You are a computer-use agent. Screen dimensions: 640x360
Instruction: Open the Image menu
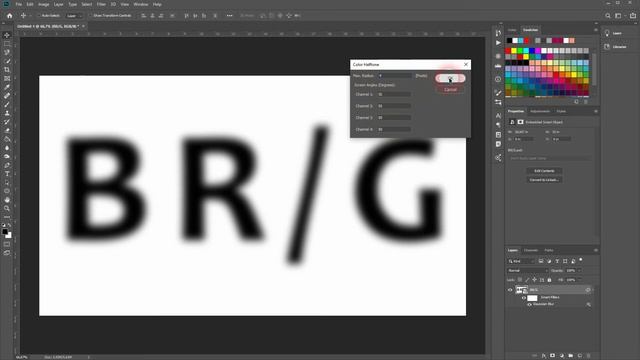pyautogui.click(x=43, y=4)
